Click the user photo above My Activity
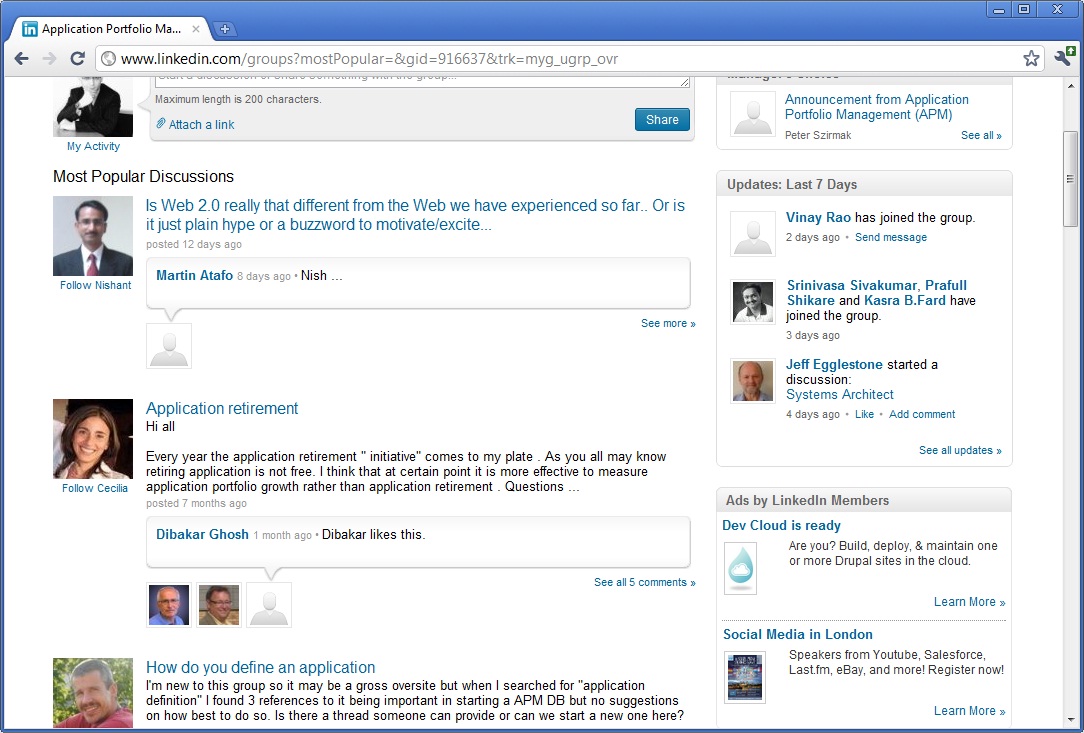 (x=93, y=107)
